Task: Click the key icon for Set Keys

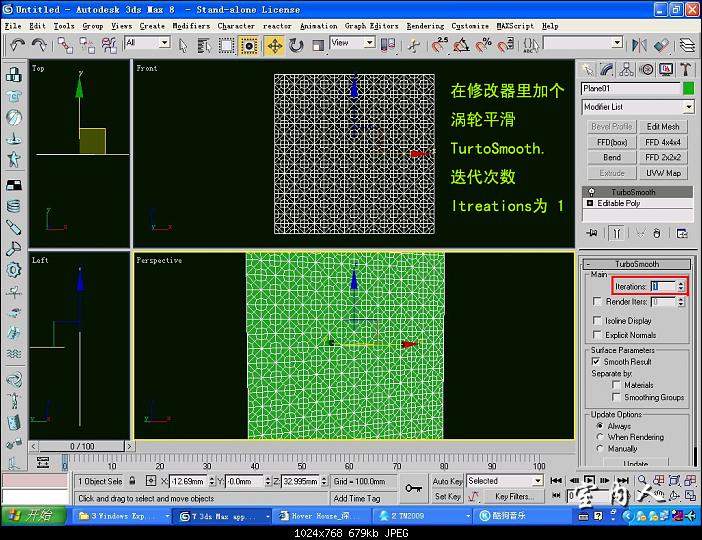Action: click(413, 488)
